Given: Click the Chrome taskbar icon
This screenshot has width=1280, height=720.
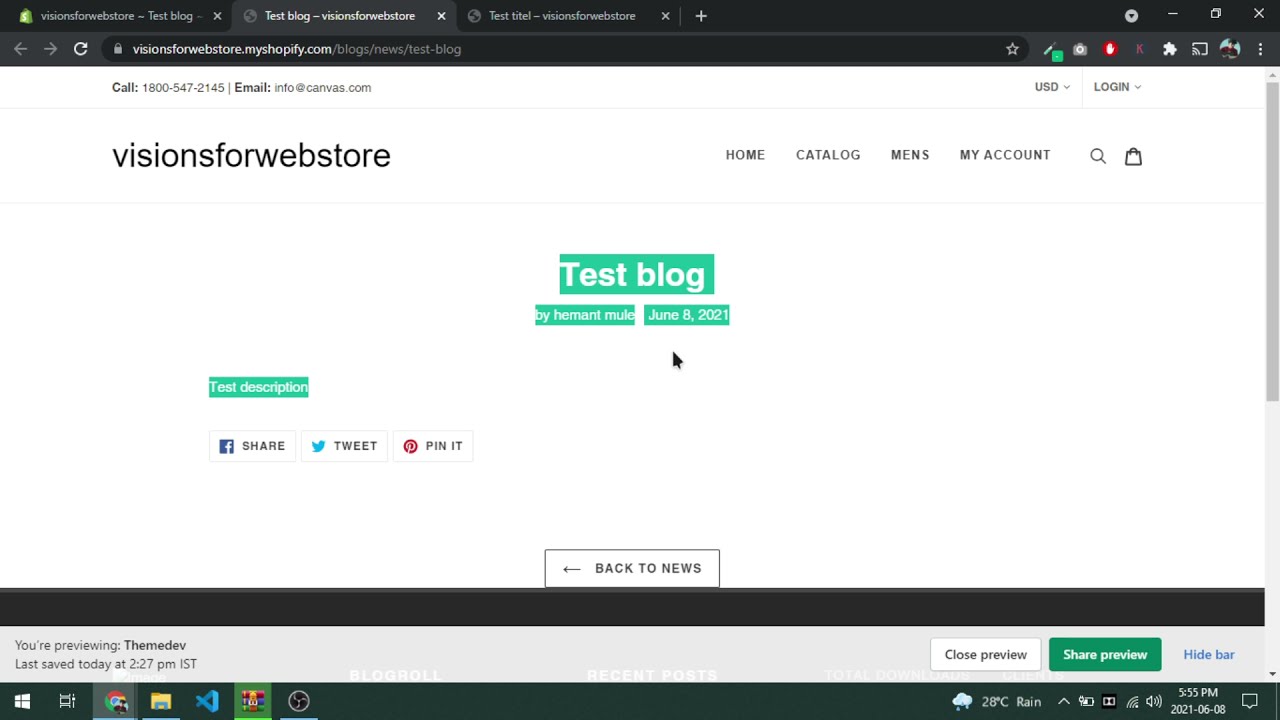Looking at the screenshot, I should pyautogui.click(x=116, y=701).
